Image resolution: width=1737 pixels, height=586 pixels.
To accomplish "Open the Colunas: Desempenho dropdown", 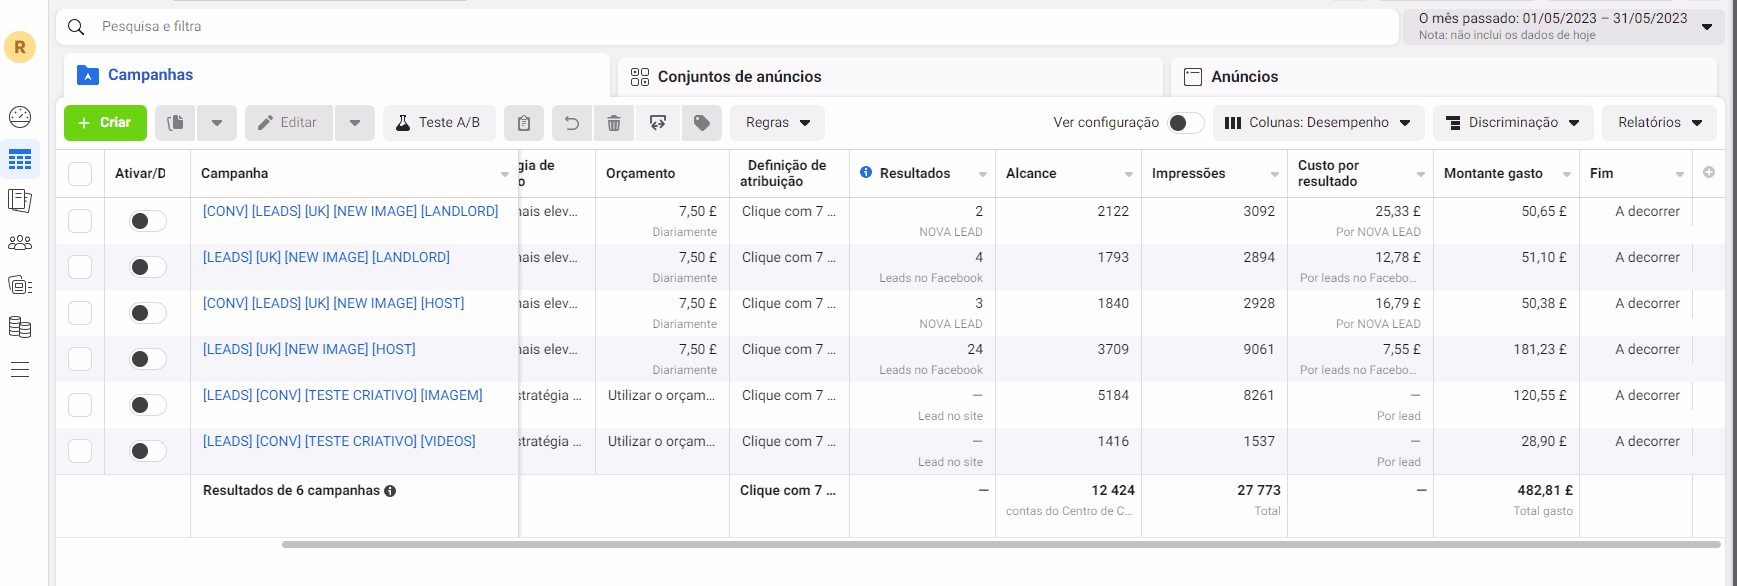I will pos(1318,123).
